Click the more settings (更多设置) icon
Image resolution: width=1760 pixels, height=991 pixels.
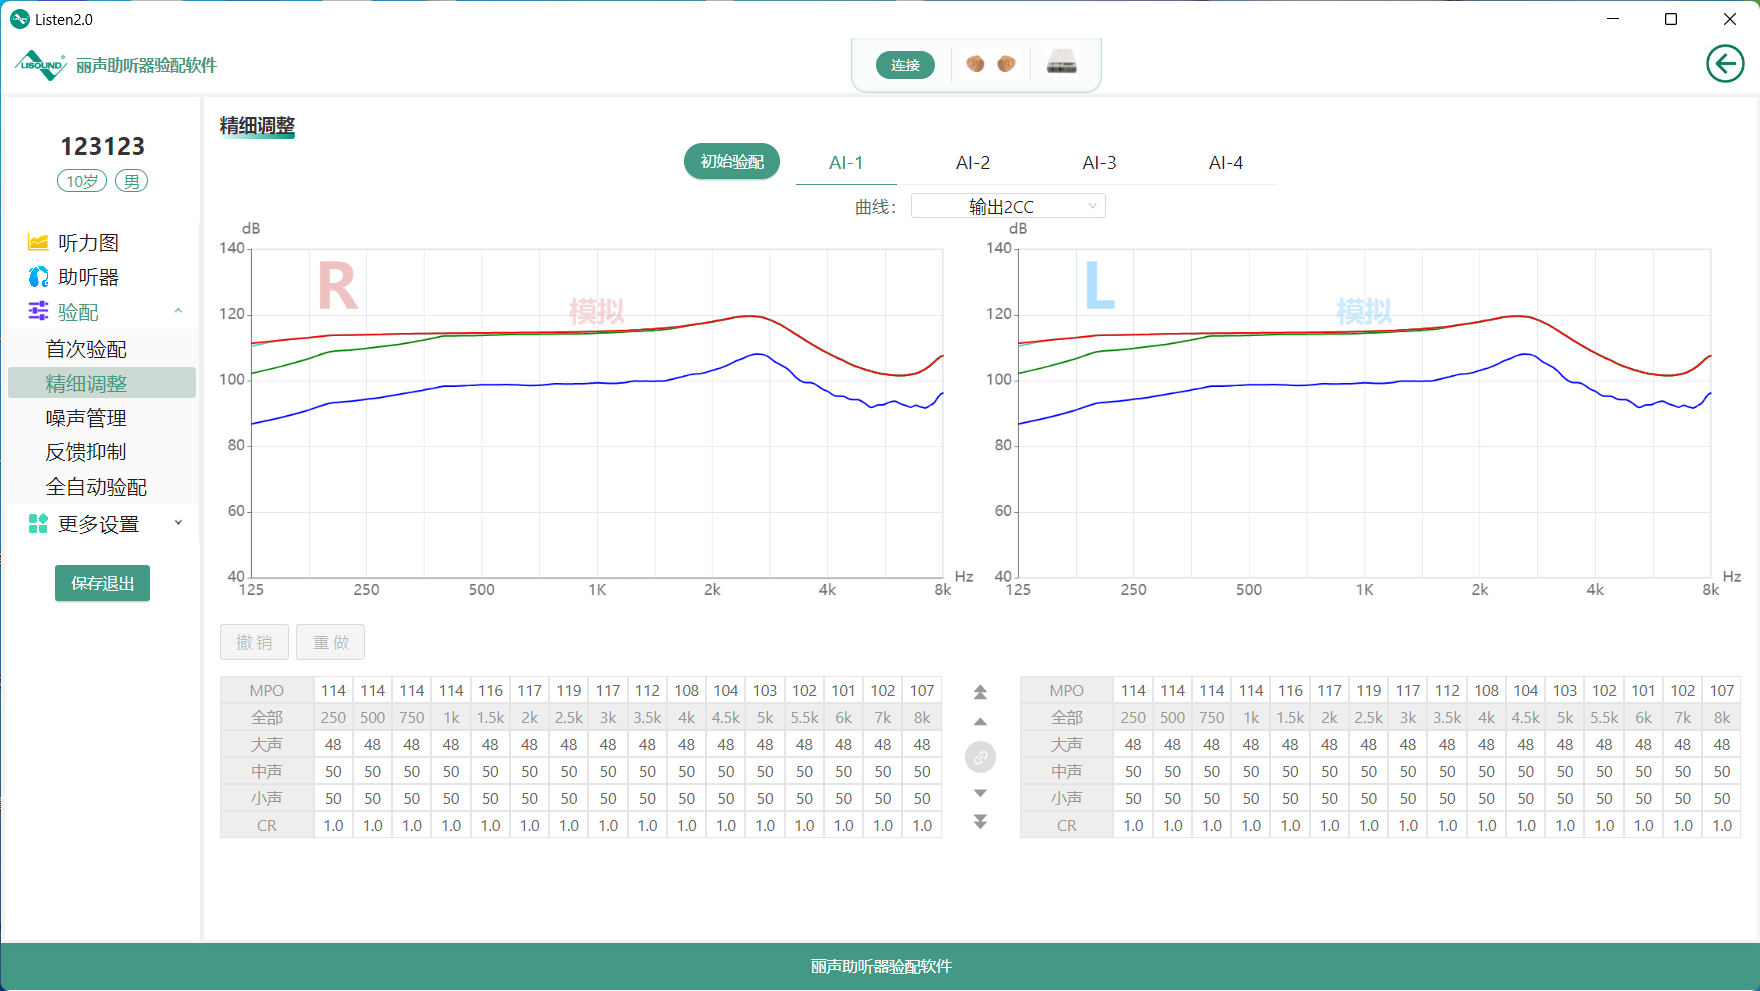tap(38, 524)
